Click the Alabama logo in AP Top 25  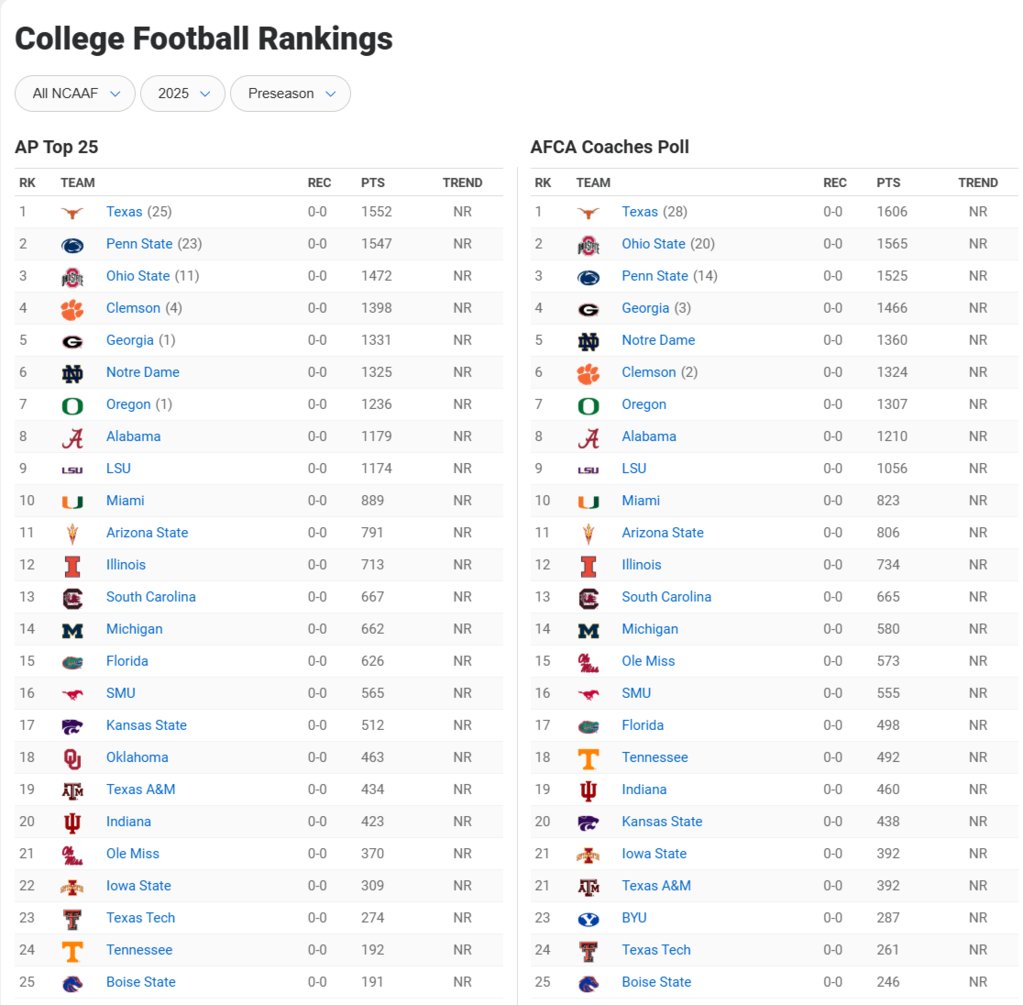point(72,438)
